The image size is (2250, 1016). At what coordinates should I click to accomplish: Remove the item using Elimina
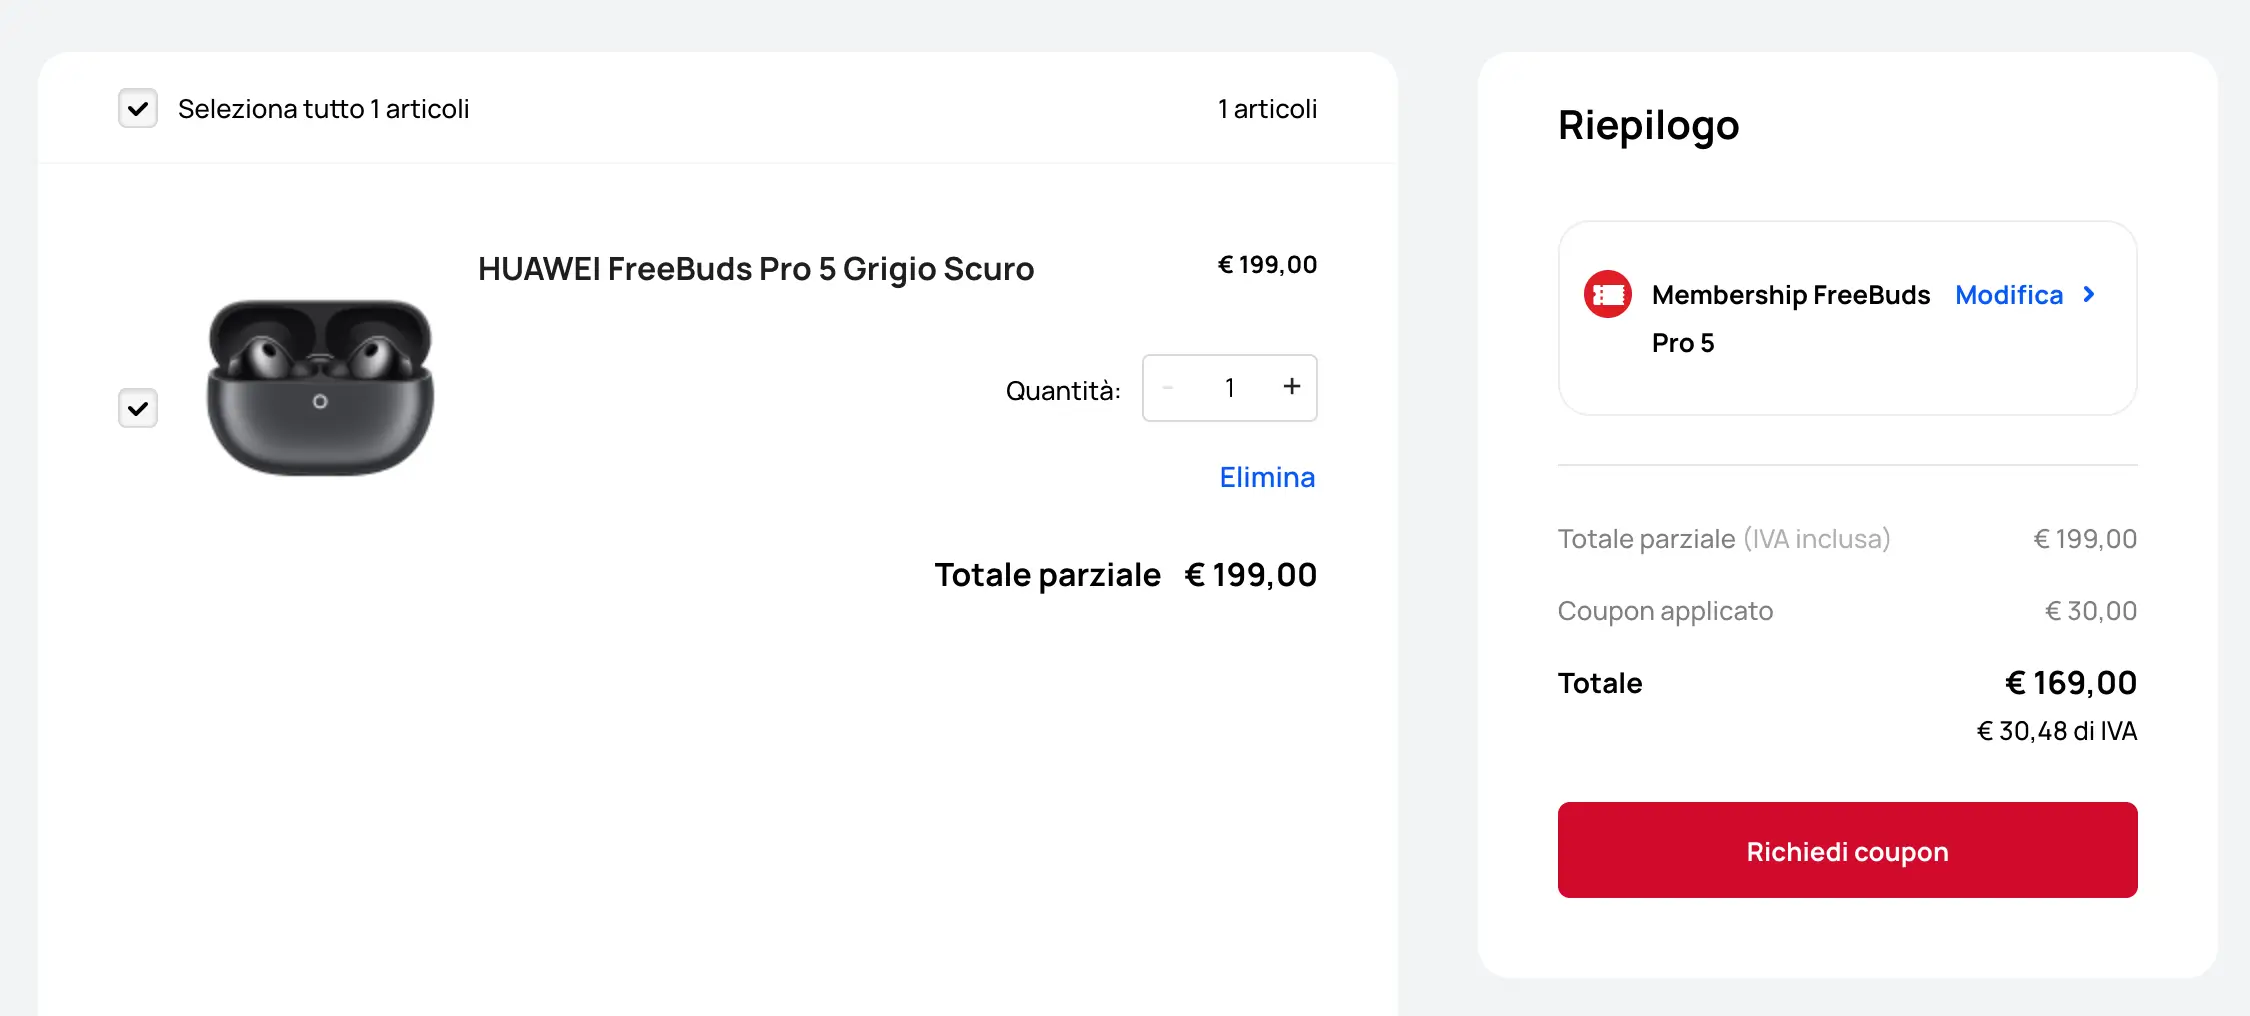pyautogui.click(x=1267, y=477)
